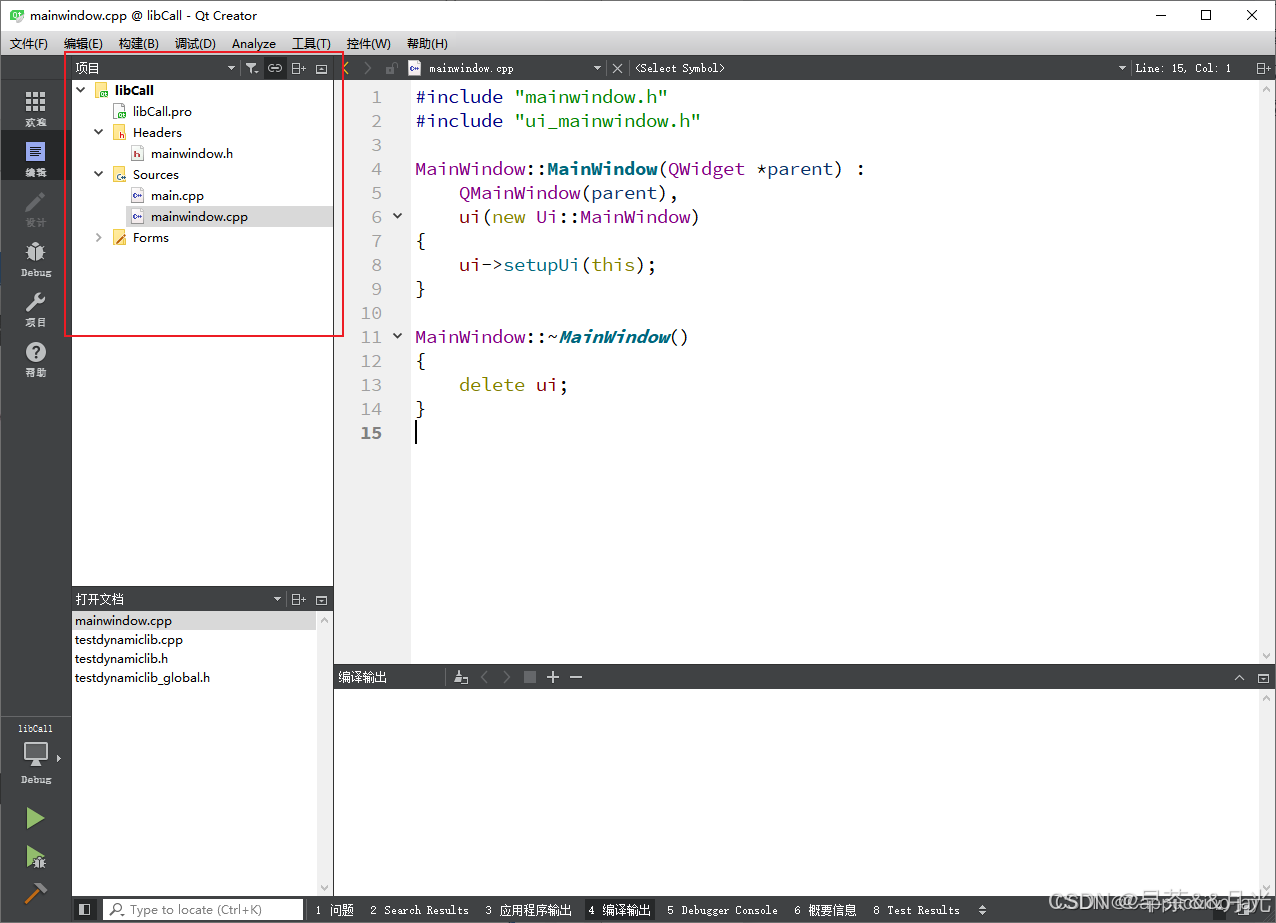Select mainwindow.h in project tree
The width and height of the screenshot is (1276, 923).
click(192, 153)
